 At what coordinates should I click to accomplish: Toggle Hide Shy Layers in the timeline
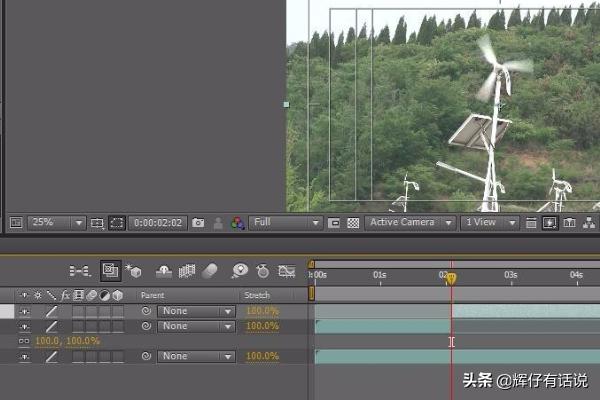point(164,271)
